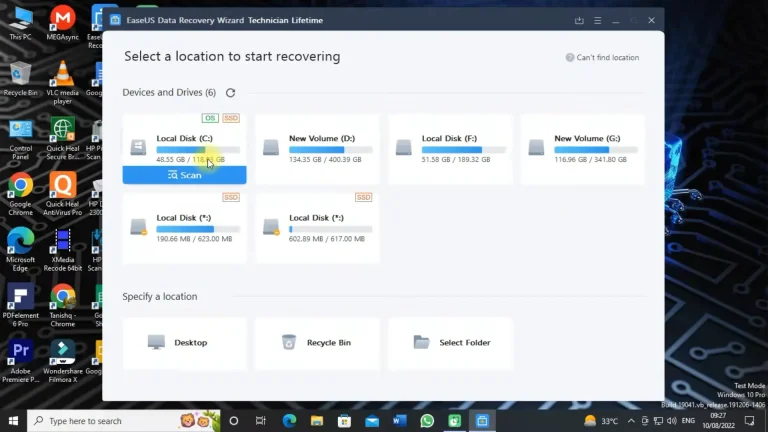Click the EaseUS app logo in title bar
This screenshot has height=432, width=768.
point(115,20)
